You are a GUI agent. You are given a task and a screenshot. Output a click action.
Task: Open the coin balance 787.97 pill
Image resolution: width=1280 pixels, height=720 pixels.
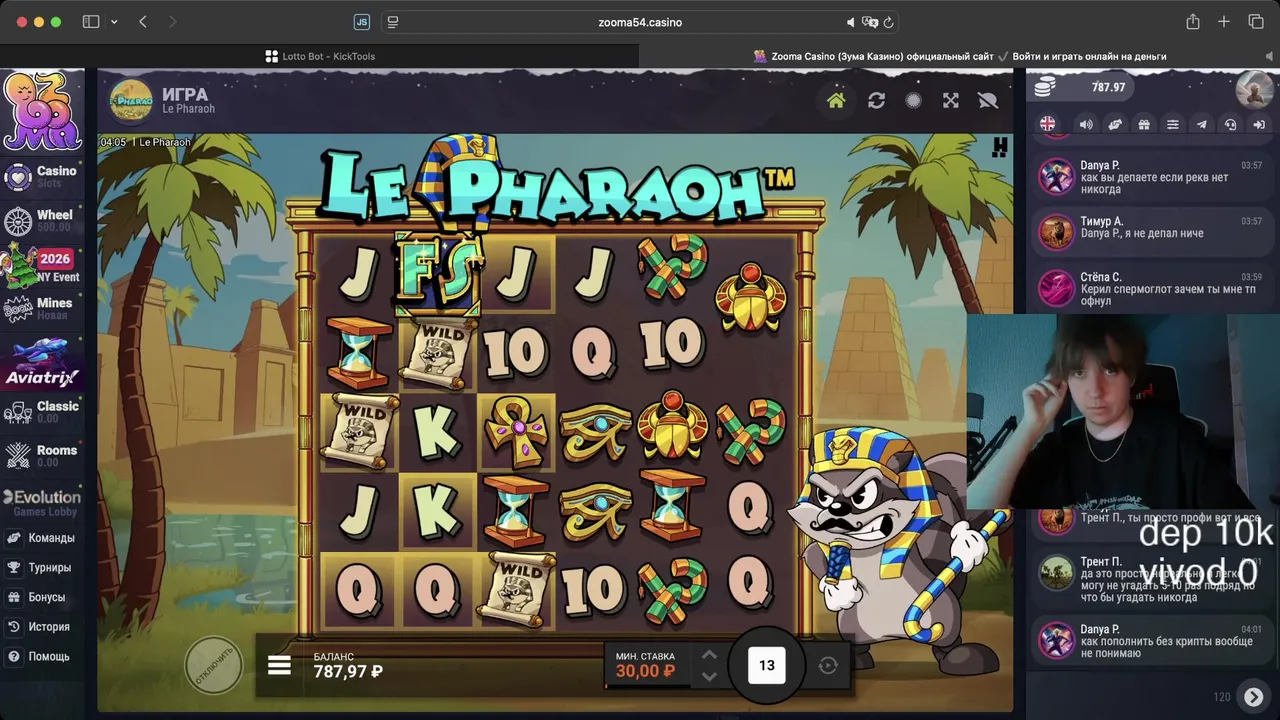[x=1080, y=87]
